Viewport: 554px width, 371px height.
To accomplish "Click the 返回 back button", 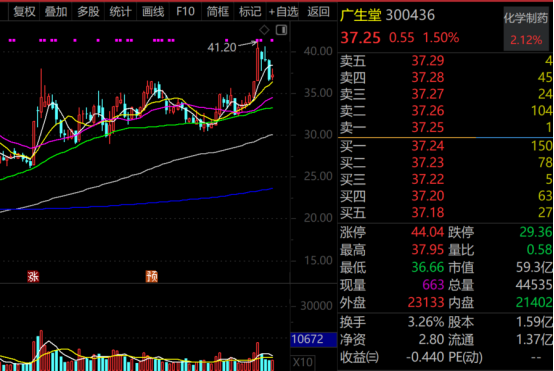I will pos(318,12).
